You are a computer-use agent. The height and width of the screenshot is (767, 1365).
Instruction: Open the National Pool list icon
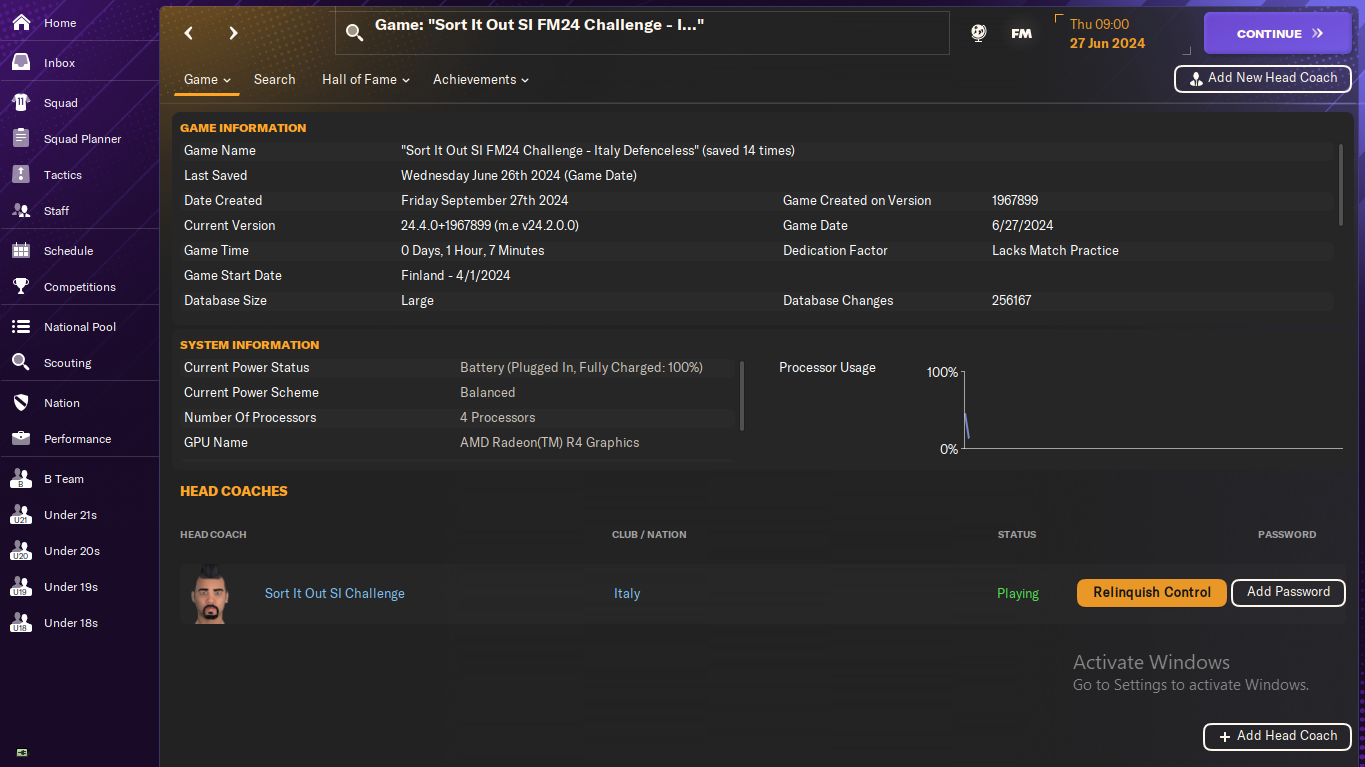(21, 327)
